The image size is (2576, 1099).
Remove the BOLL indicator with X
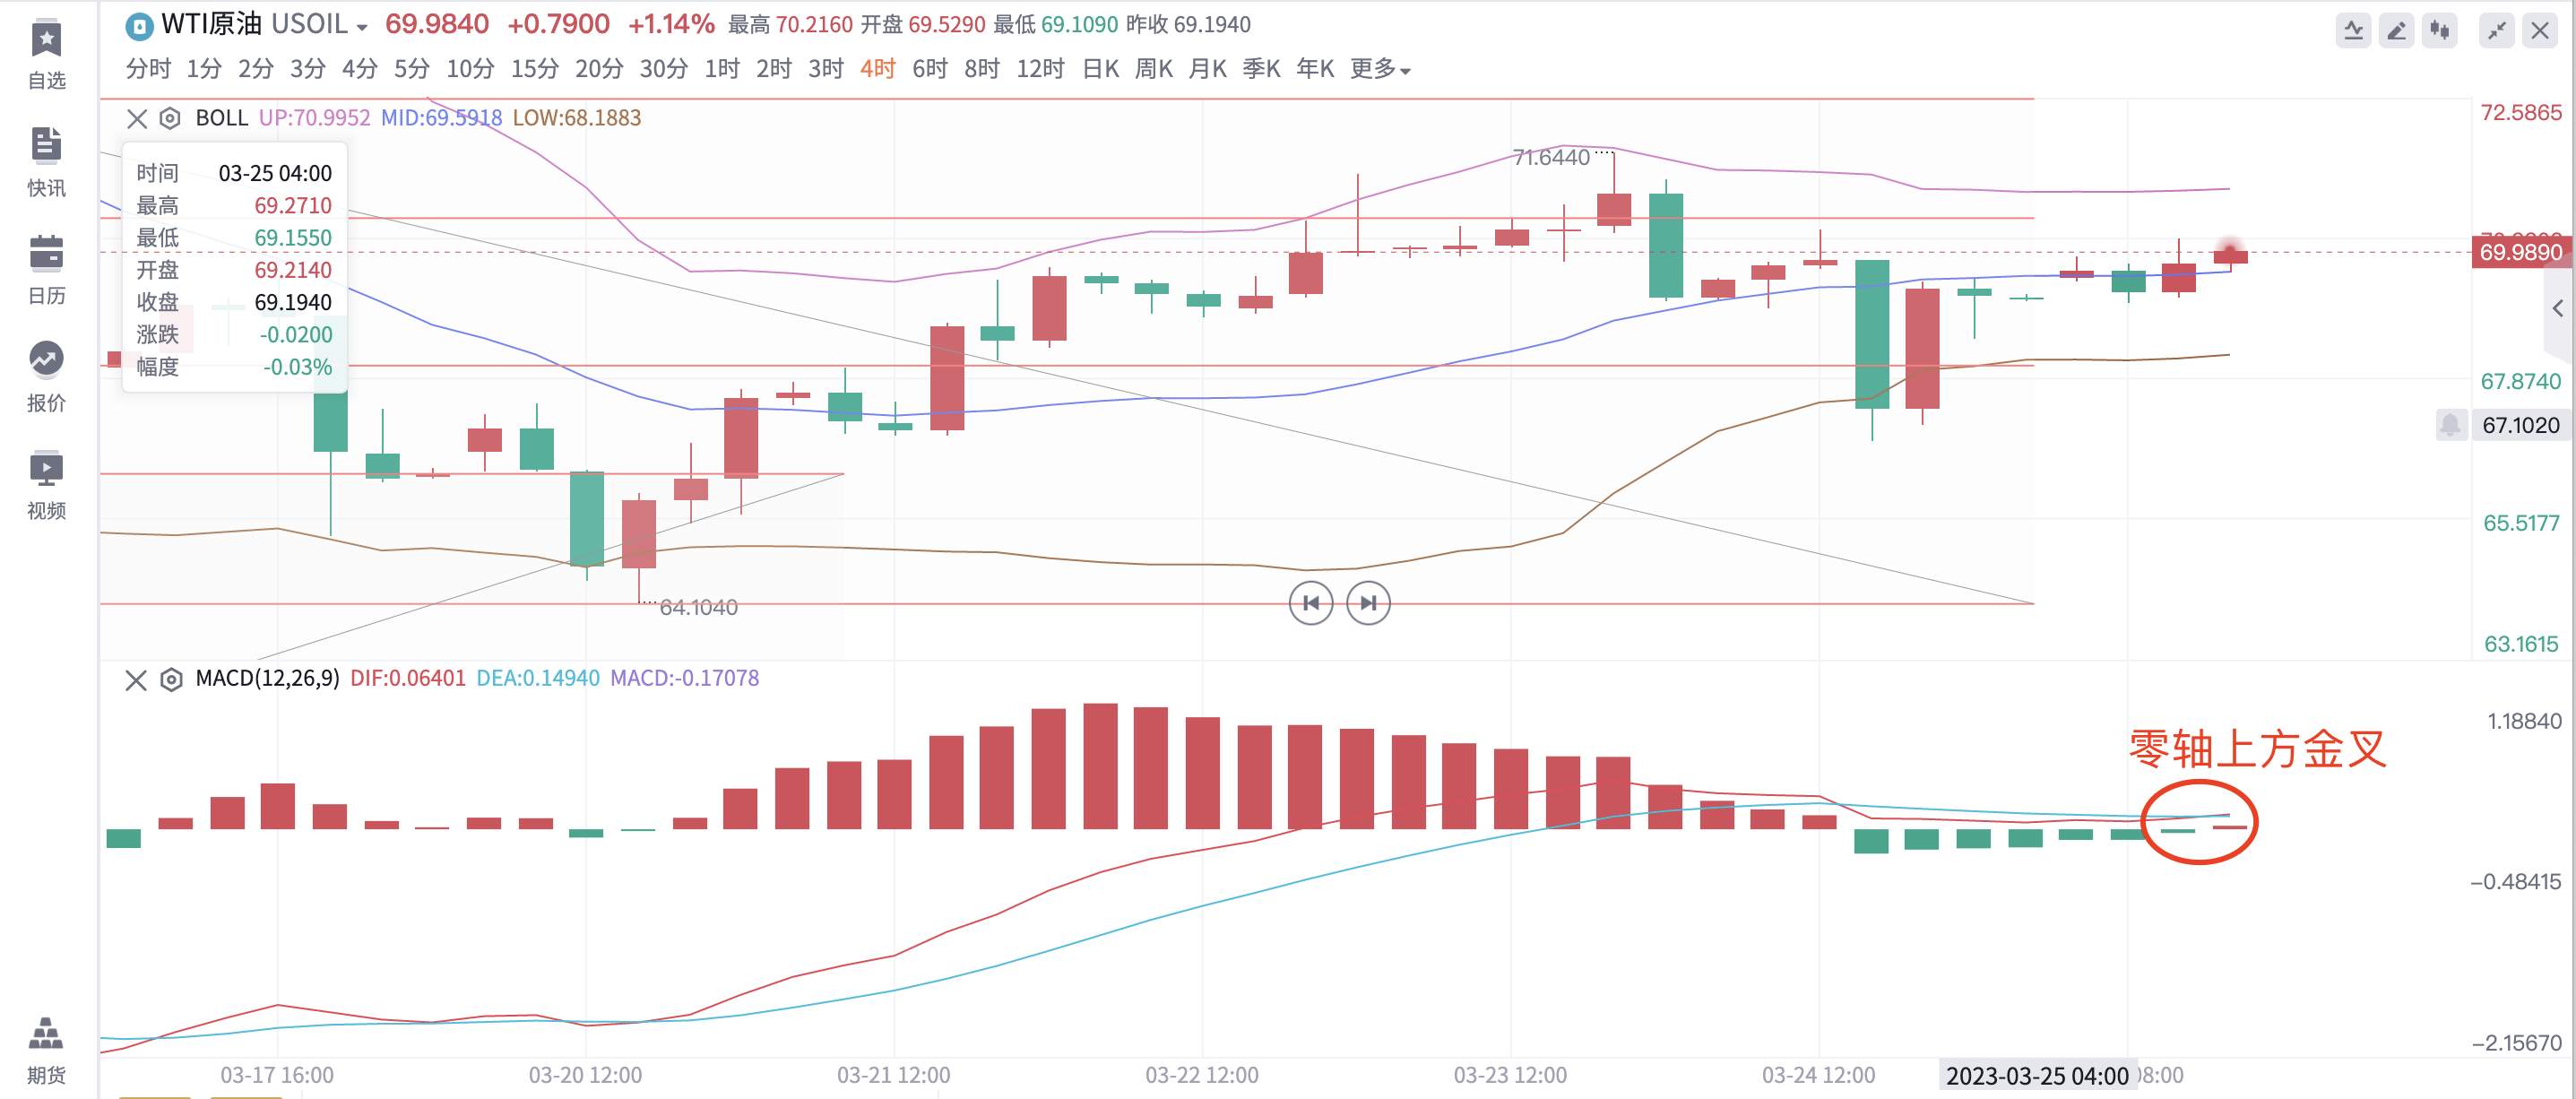point(137,119)
